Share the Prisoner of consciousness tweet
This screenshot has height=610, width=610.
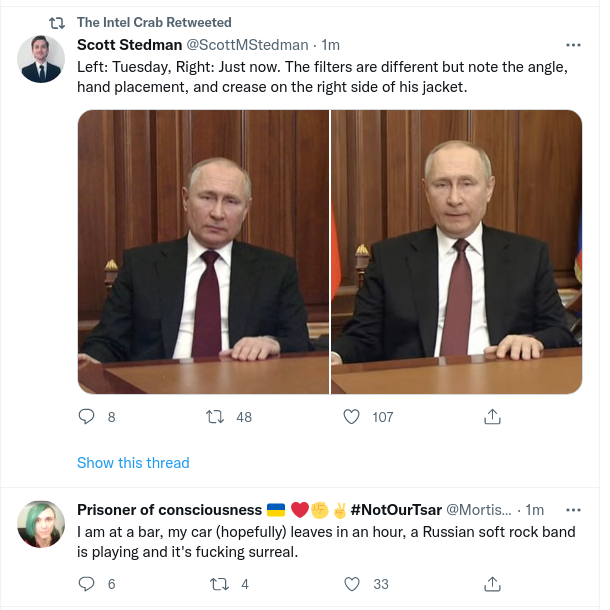(492, 584)
